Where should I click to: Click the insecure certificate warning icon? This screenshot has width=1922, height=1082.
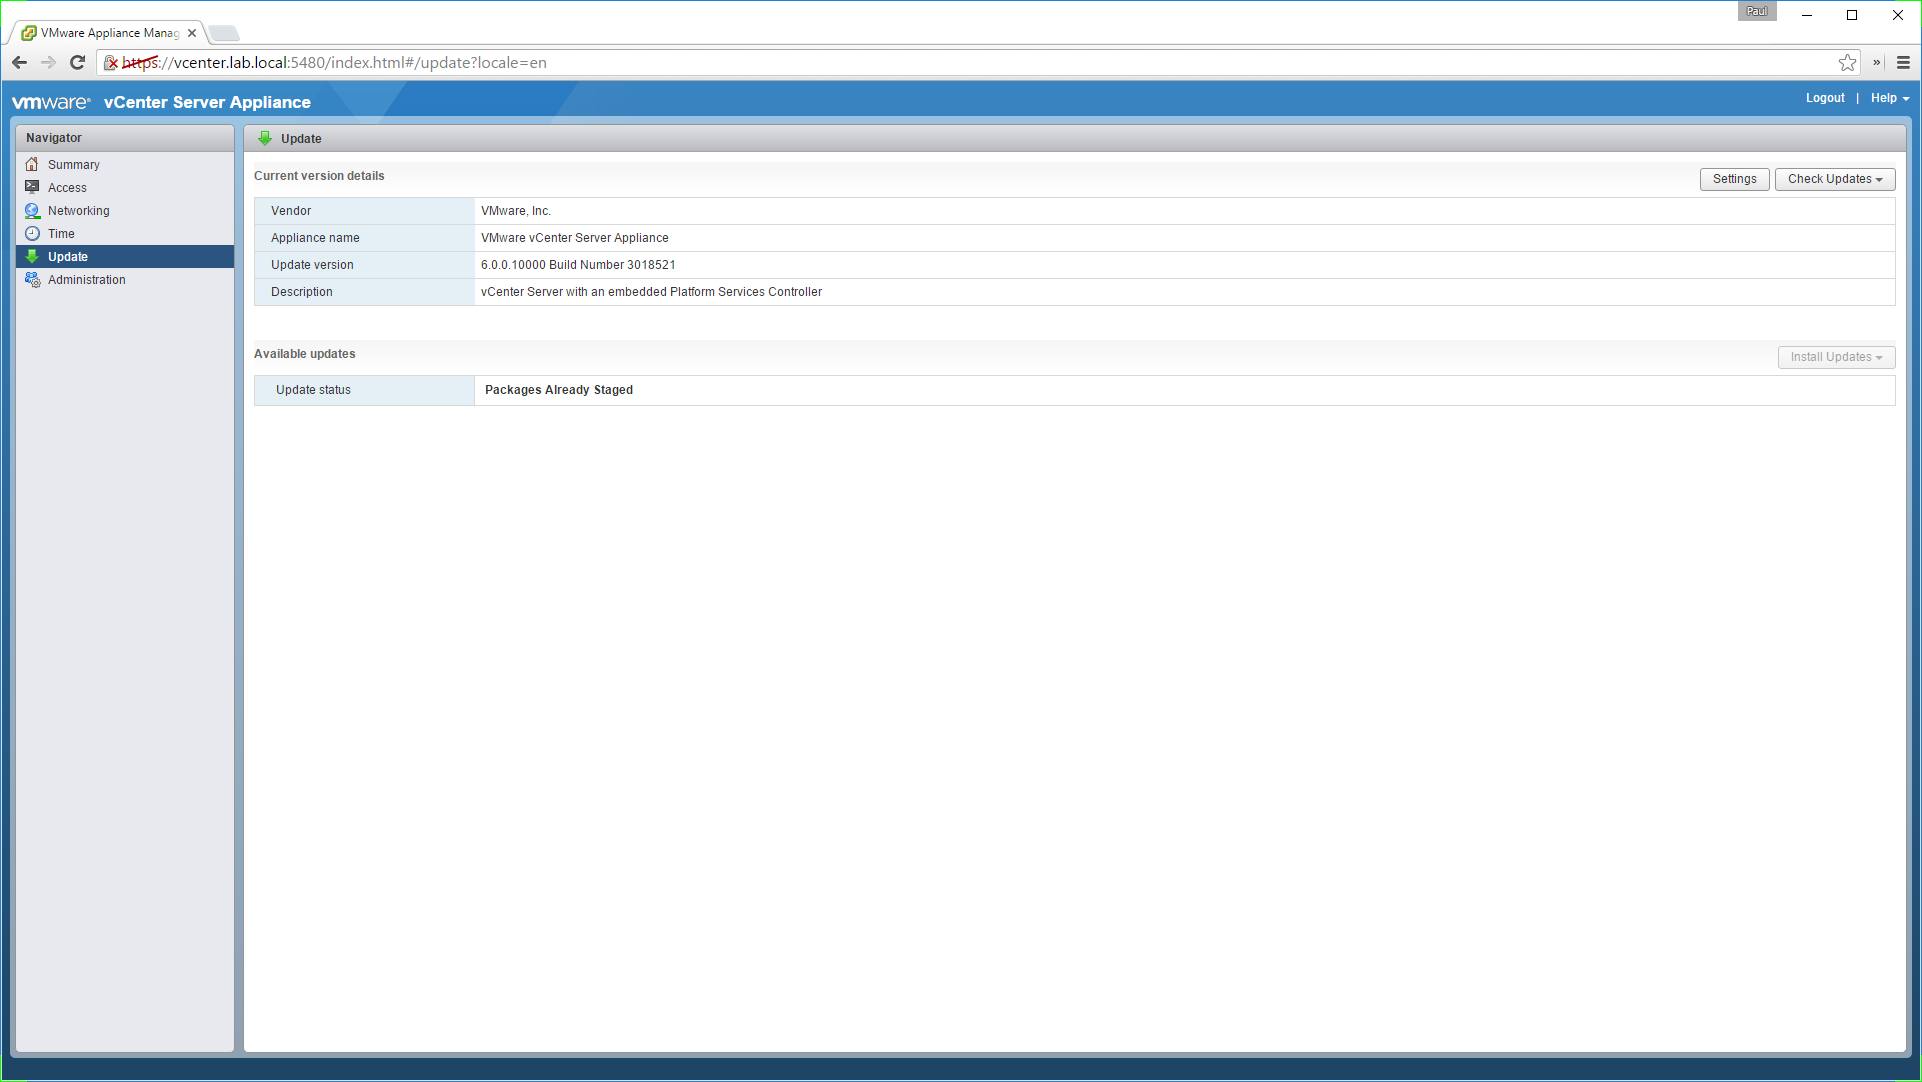tap(111, 62)
